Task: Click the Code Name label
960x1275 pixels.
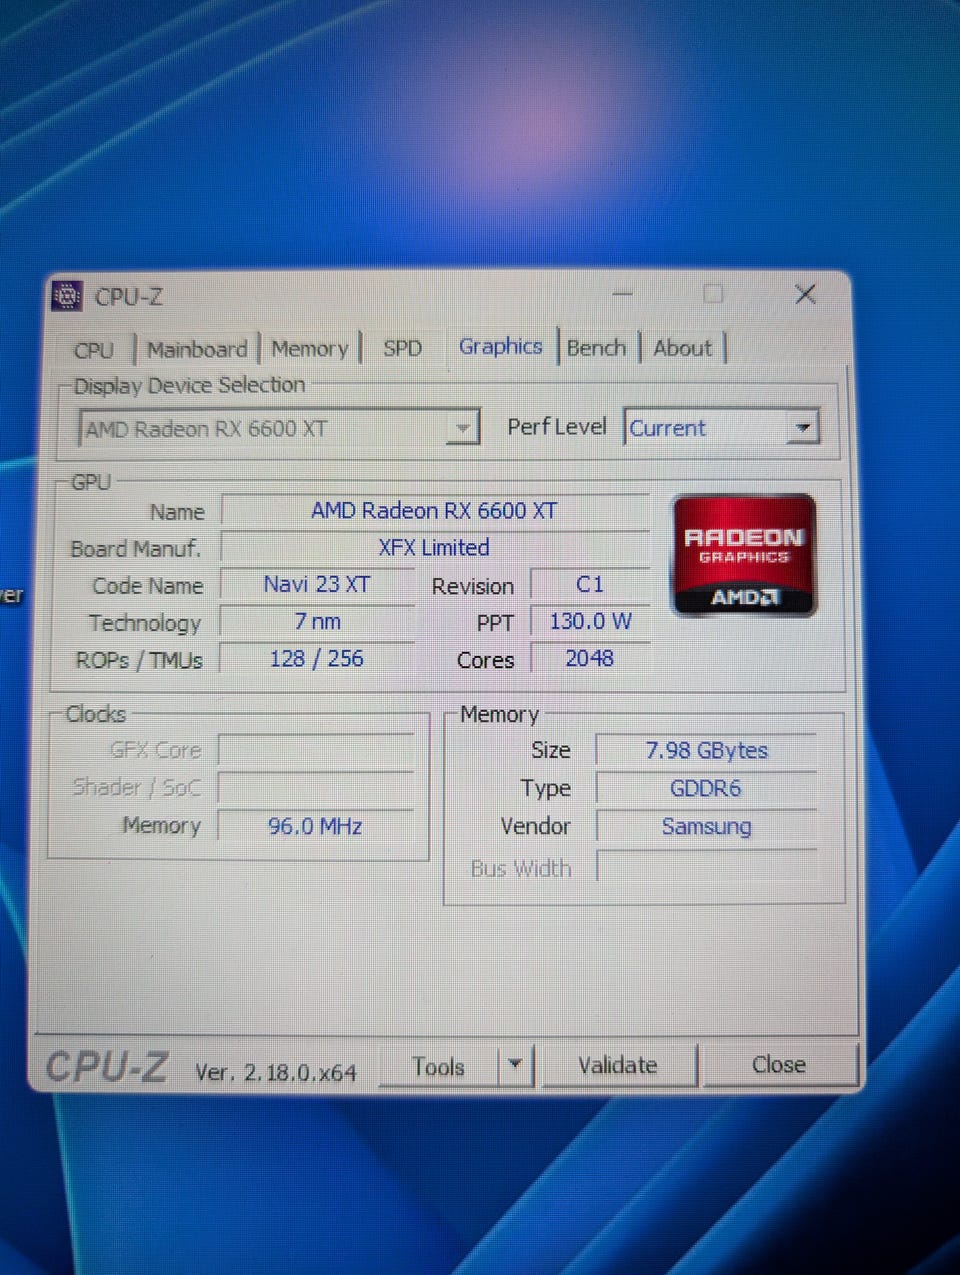Action: point(147,586)
